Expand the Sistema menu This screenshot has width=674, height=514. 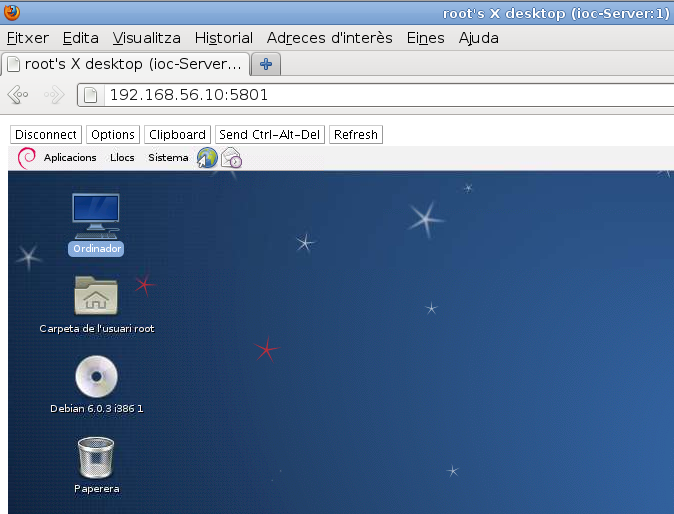(x=168, y=158)
